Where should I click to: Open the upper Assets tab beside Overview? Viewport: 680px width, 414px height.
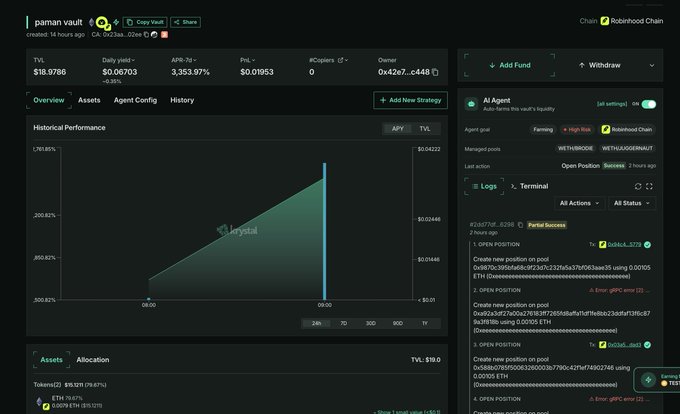point(89,100)
